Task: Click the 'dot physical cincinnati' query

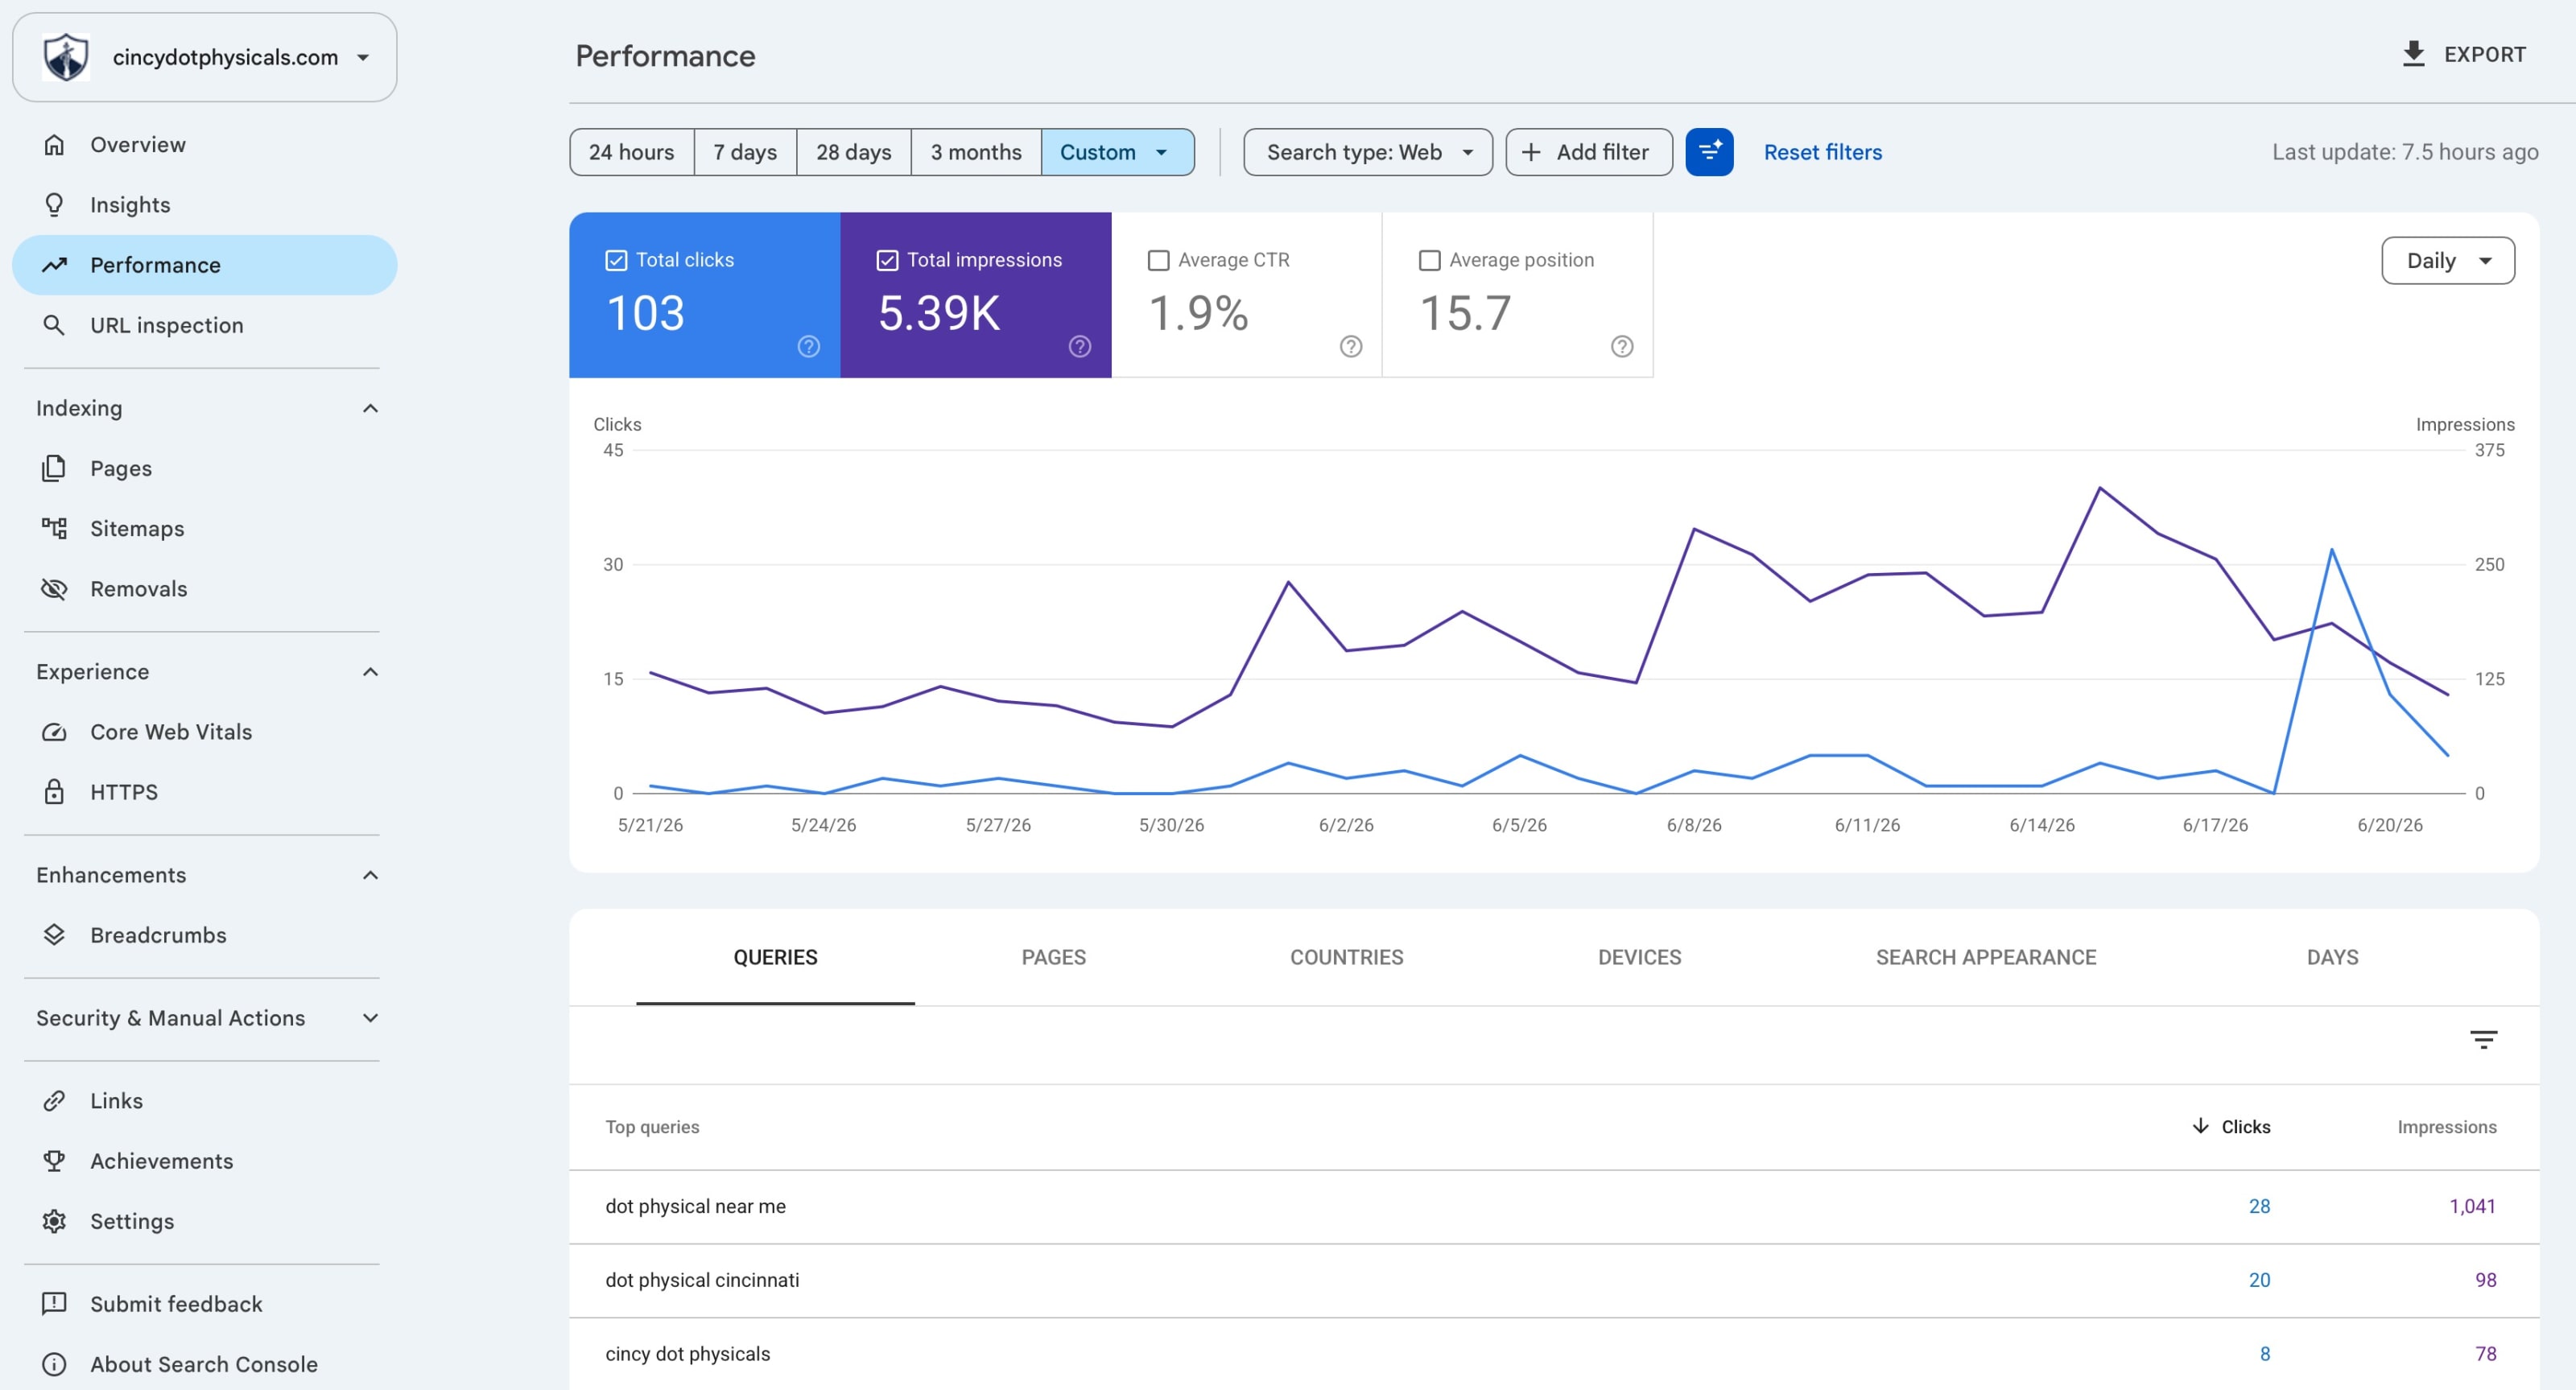Action: point(702,1280)
